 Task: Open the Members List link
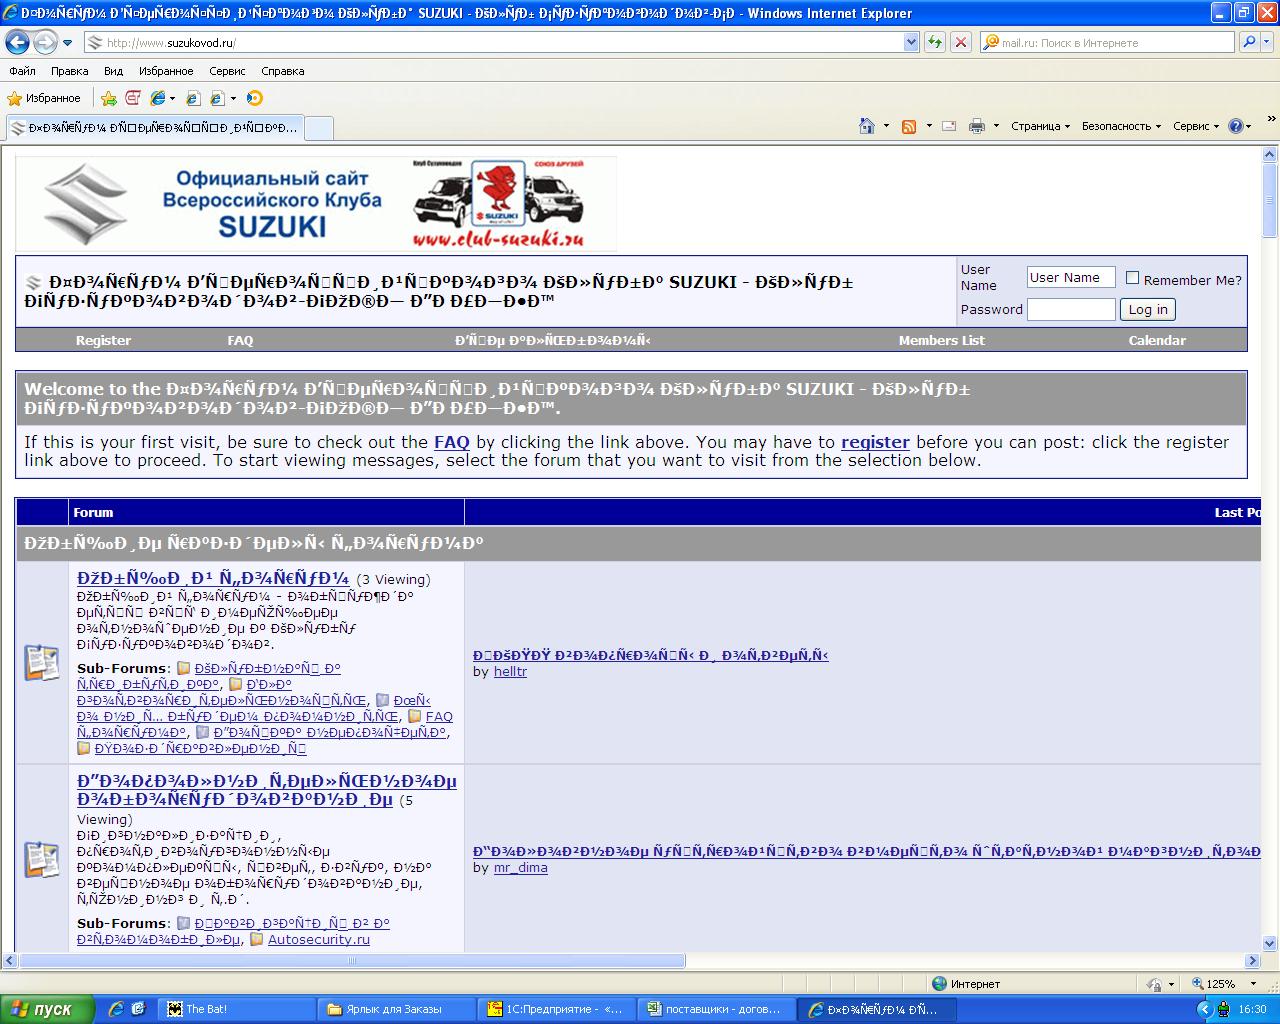pos(941,340)
